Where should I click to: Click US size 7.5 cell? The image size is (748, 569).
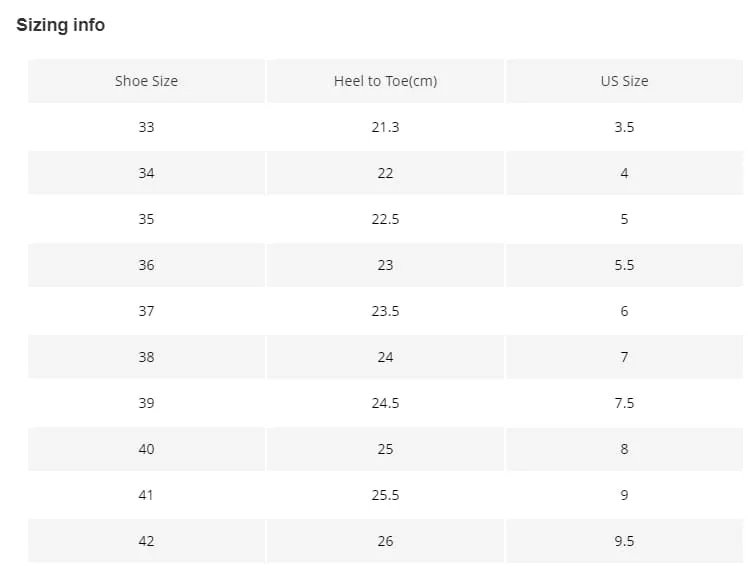tap(624, 403)
